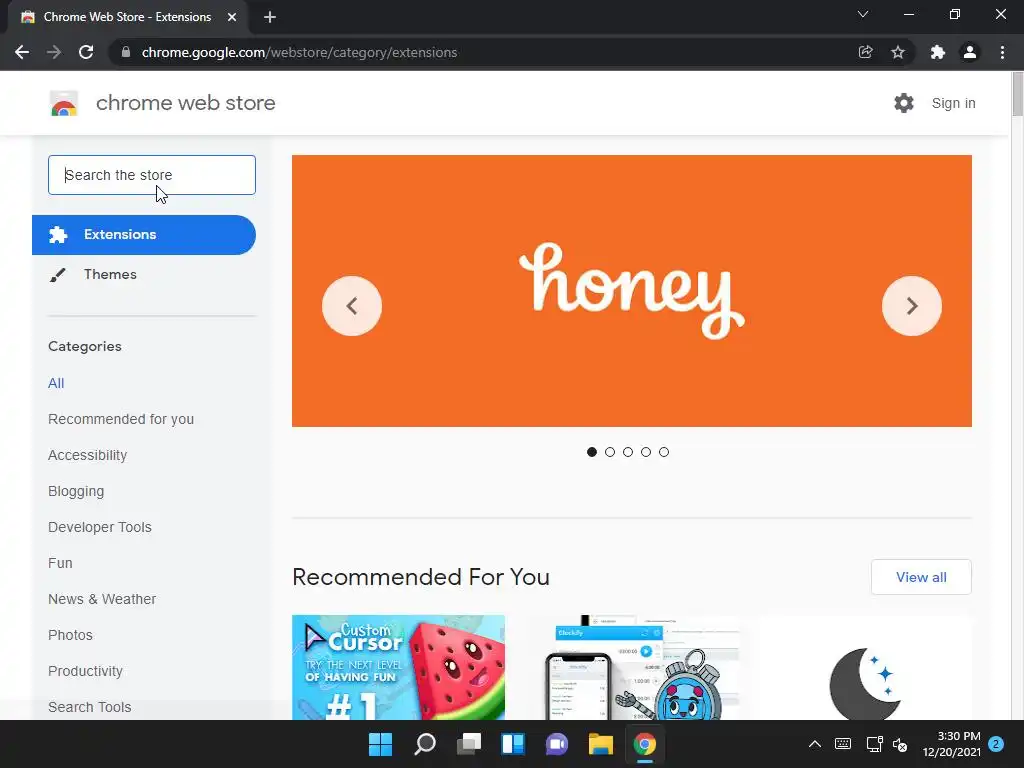Open the Search Tools category
This screenshot has width=1024, height=768.
pyautogui.click(x=89, y=707)
